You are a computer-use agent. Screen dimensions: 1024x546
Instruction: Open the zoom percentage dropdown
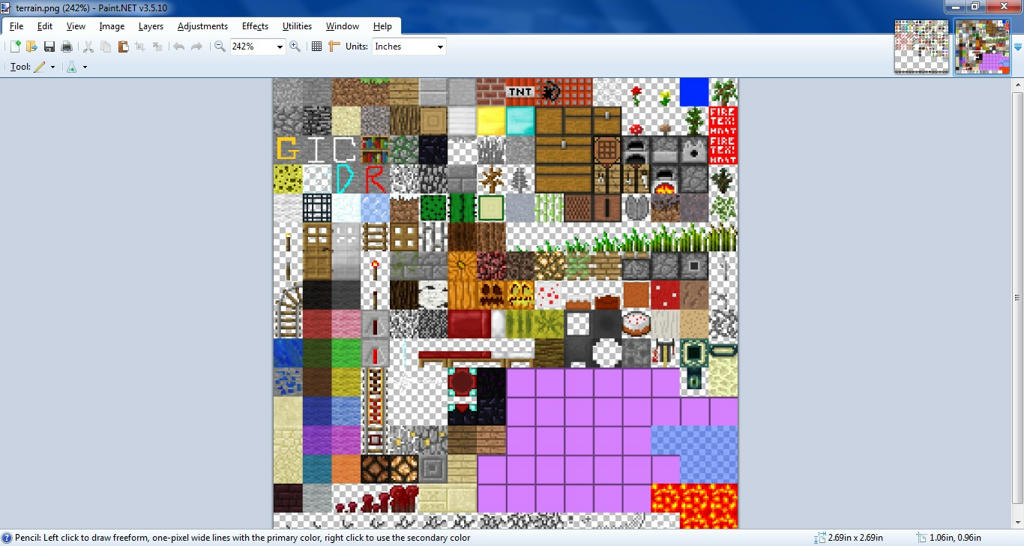pyautogui.click(x=279, y=47)
